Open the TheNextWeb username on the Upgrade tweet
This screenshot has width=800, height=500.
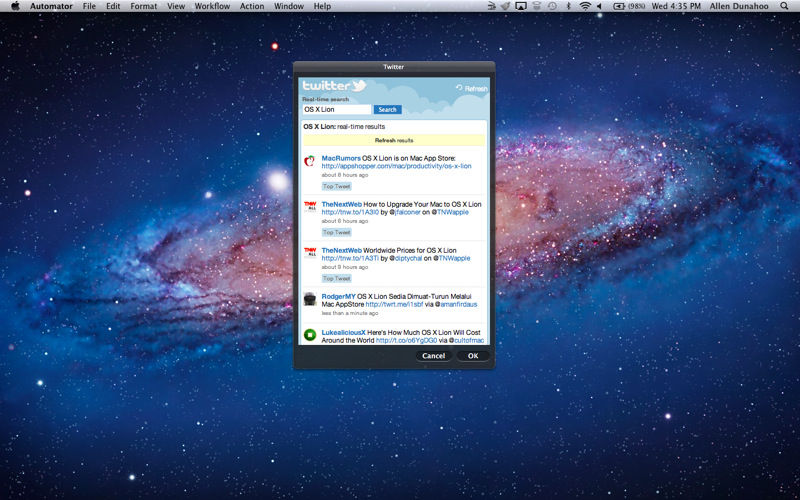coord(341,204)
